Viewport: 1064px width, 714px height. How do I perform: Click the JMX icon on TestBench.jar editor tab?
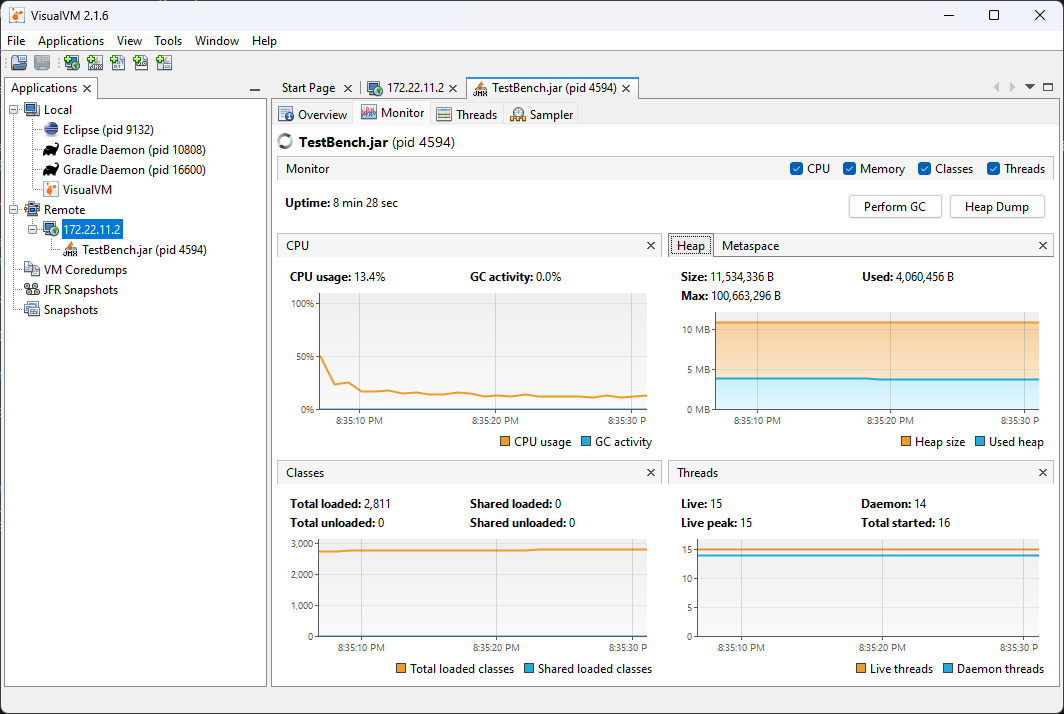coord(480,88)
